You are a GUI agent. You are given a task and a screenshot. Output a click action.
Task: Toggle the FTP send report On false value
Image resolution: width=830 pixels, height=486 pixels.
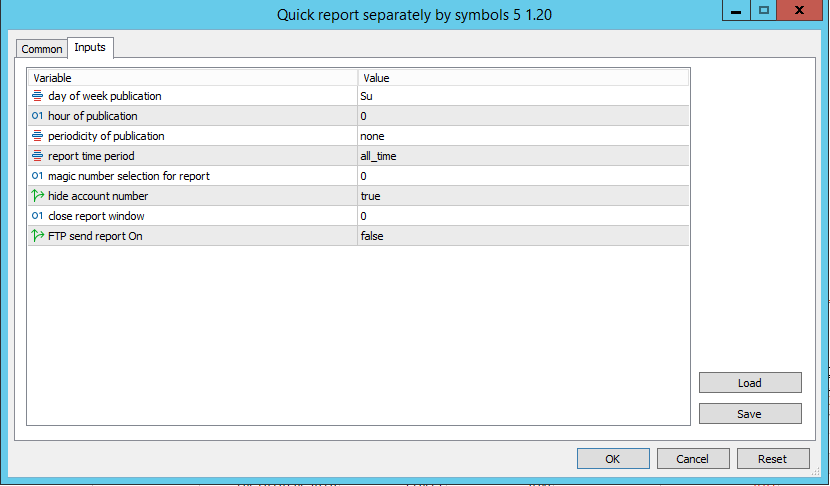[522, 236]
